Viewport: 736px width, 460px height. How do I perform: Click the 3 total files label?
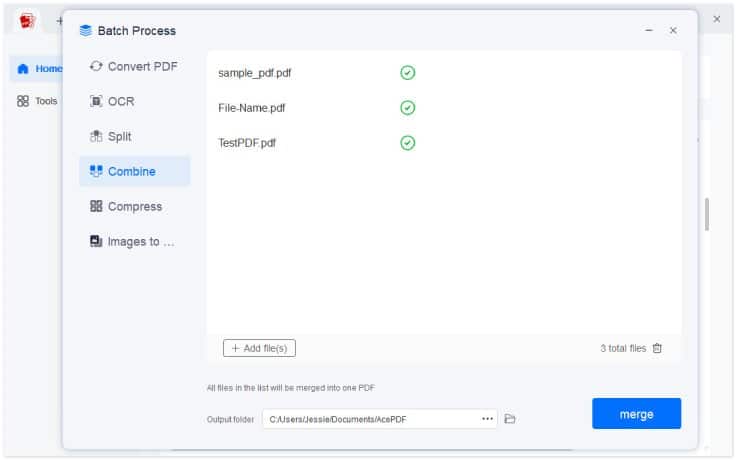623,348
